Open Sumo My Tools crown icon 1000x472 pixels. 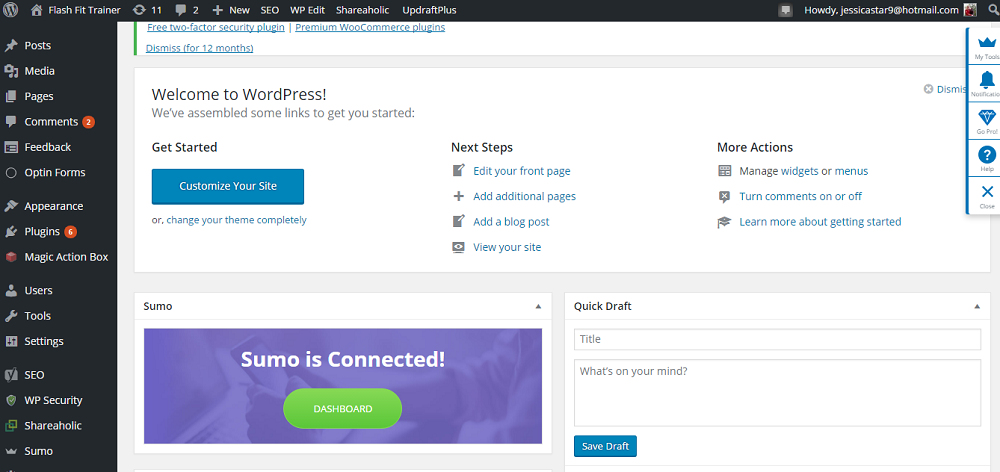coord(986,46)
